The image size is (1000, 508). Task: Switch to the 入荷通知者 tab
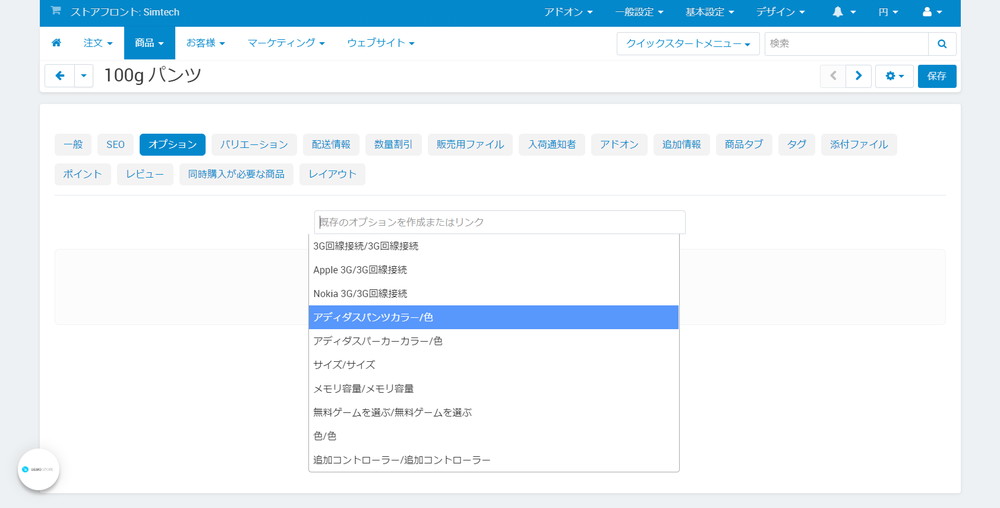coord(552,145)
